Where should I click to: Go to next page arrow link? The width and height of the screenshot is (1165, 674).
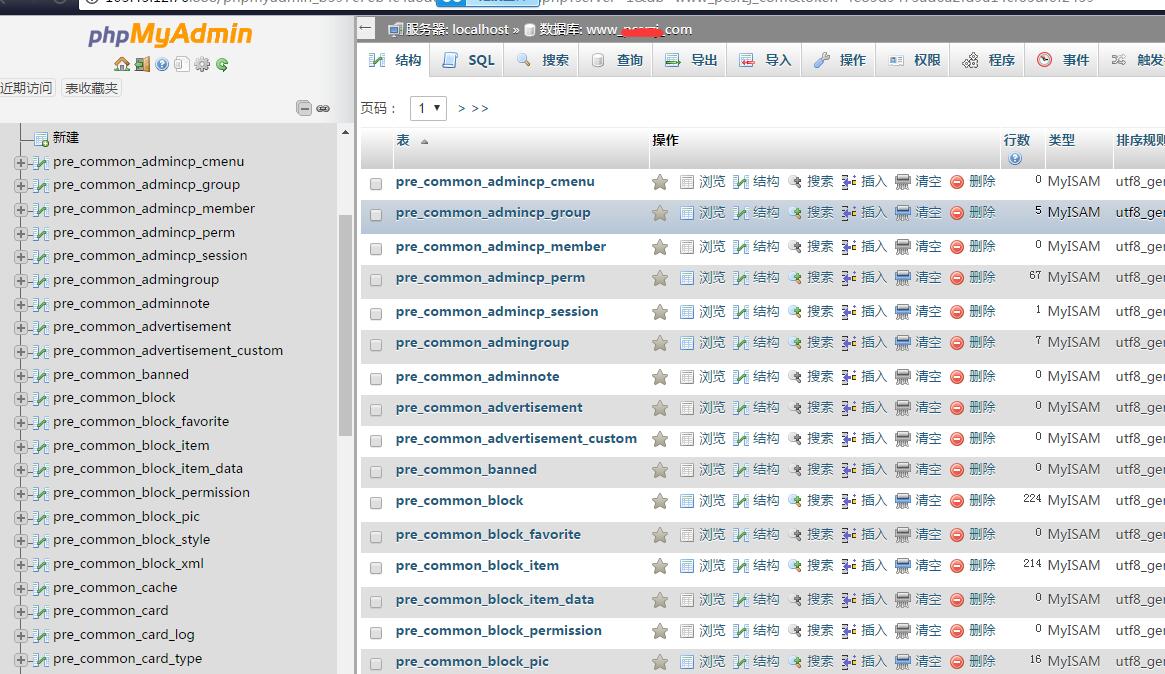point(461,108)
